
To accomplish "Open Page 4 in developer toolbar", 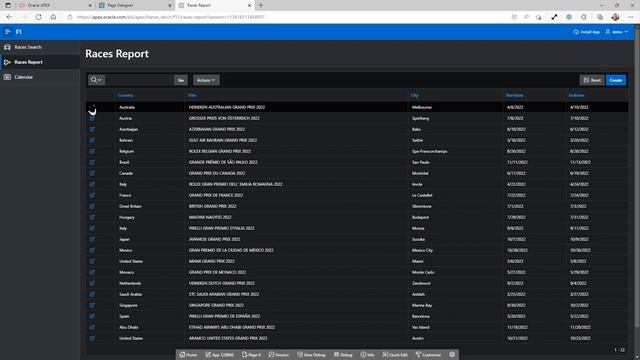I will tap(251, 355).
